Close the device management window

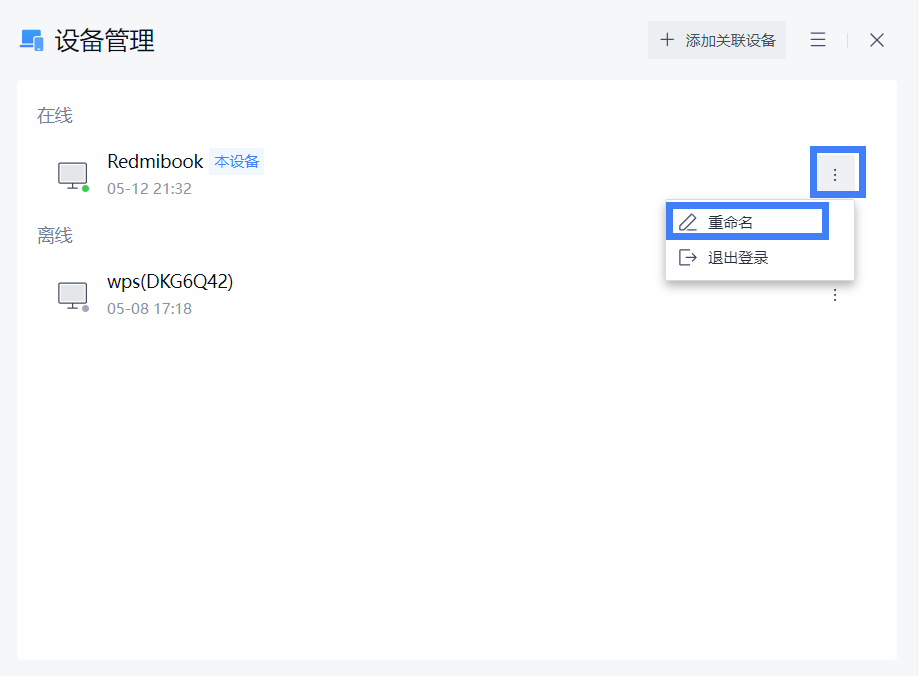876,40
